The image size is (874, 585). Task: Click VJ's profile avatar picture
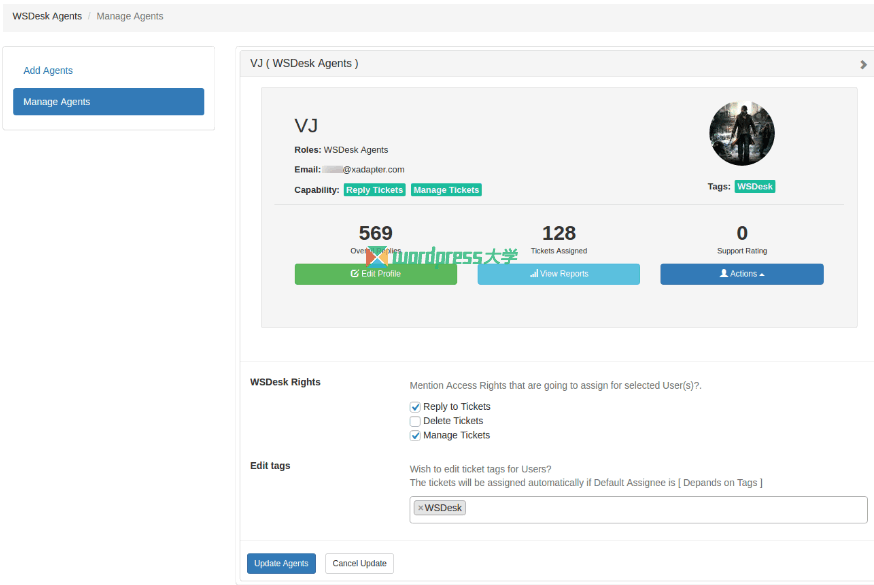(742, 133)
